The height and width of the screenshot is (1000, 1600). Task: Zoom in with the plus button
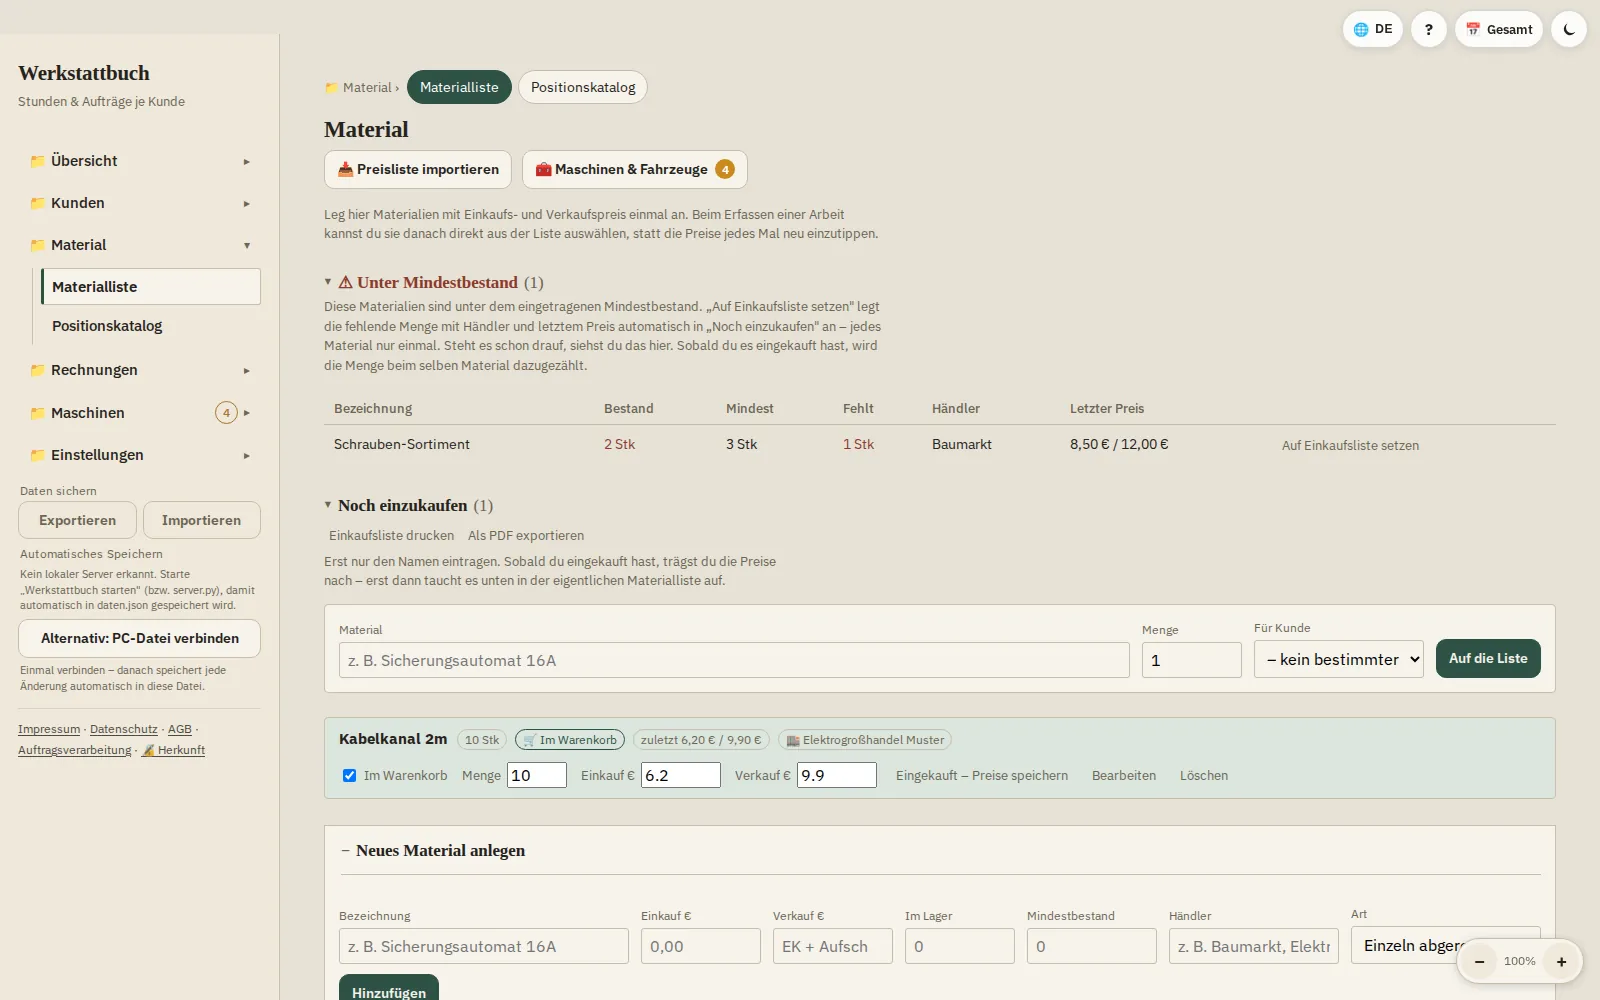(1561, 961)
